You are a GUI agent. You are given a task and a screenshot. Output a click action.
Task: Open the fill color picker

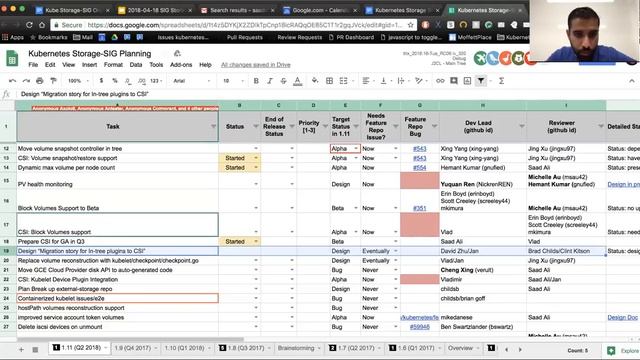(x=315, y=81)
